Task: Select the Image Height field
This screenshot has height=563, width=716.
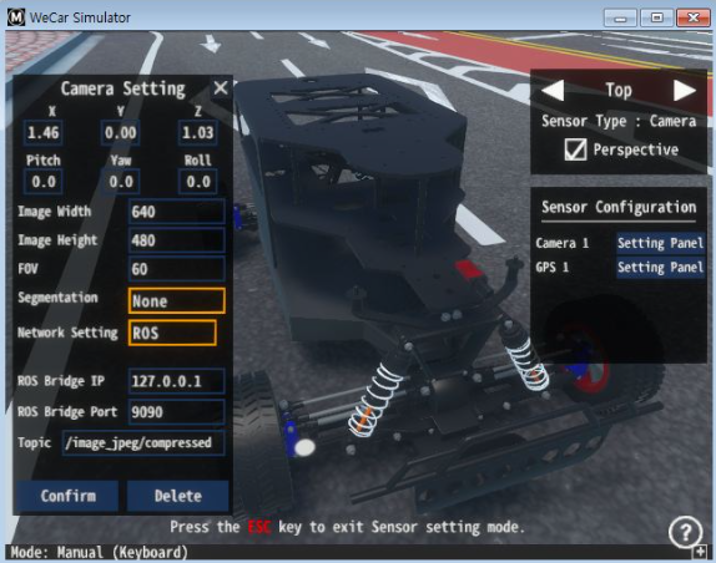Action: [177, 240]
